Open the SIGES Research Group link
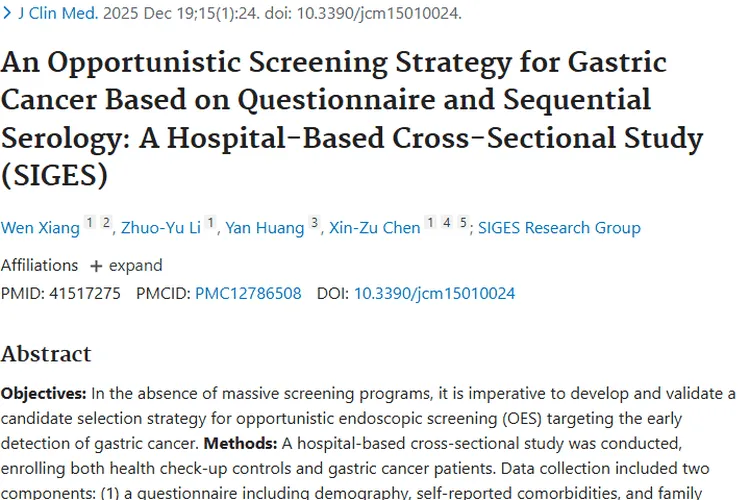 [559, 228]
